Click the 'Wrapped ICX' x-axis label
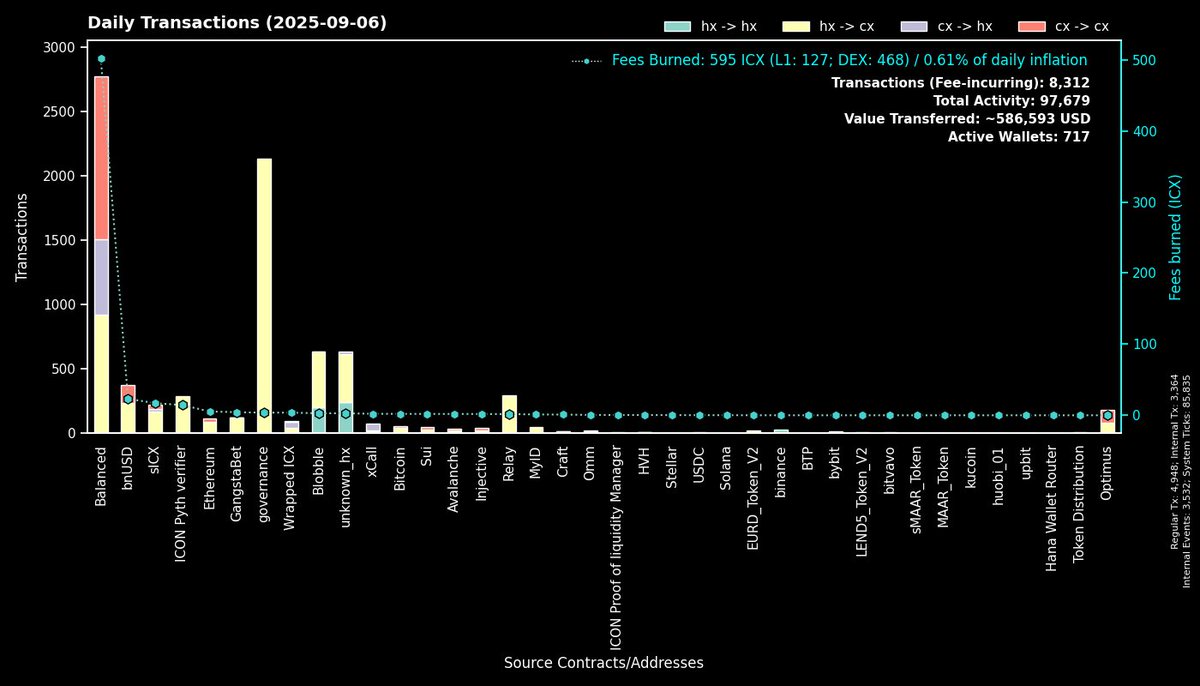Screen dimensions: 1200x686 click(291, 486)
